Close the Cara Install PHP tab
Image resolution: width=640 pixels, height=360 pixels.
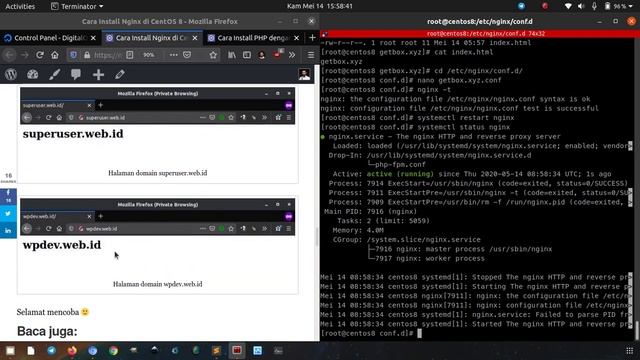[x=297, y=38]
